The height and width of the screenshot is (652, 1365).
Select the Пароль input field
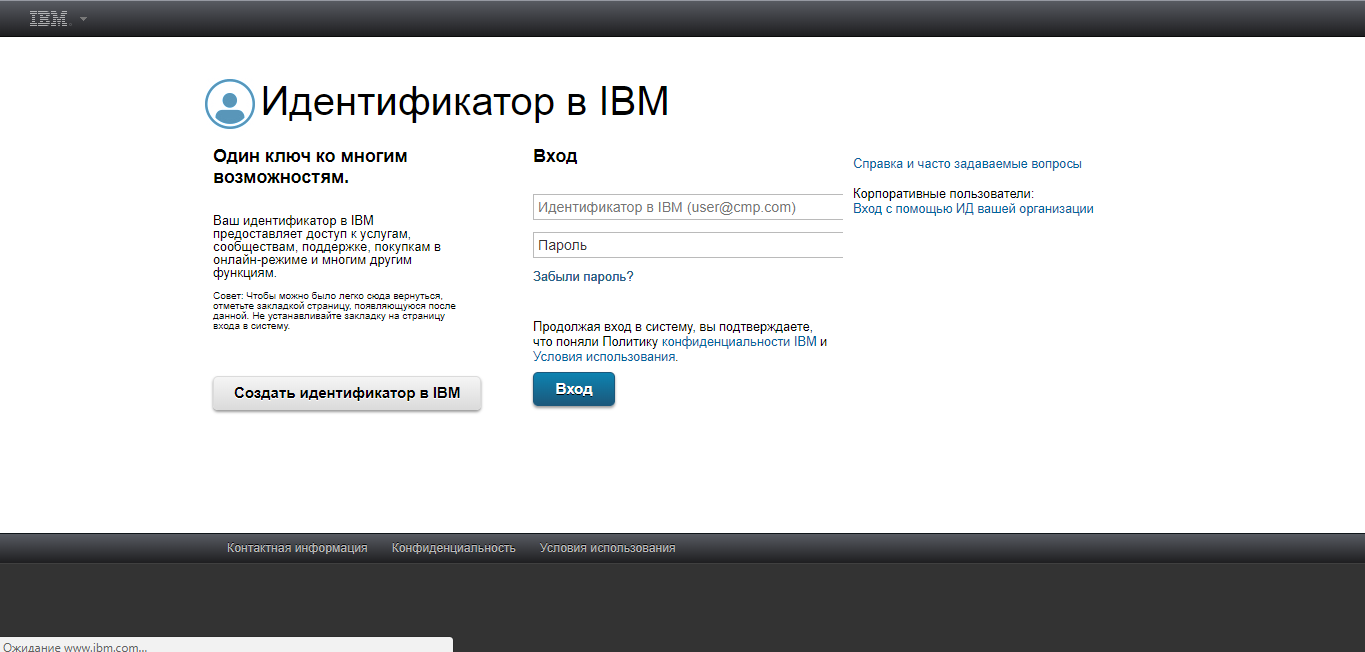pyautogui.click(x=688, y=244)
